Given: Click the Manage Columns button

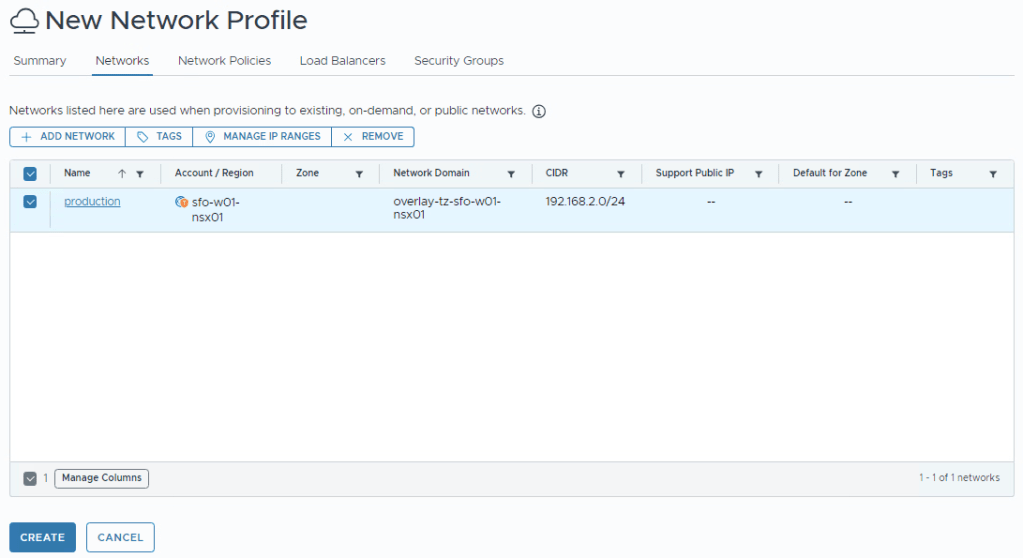Looking at the screenshot, I should pos(101,479).
